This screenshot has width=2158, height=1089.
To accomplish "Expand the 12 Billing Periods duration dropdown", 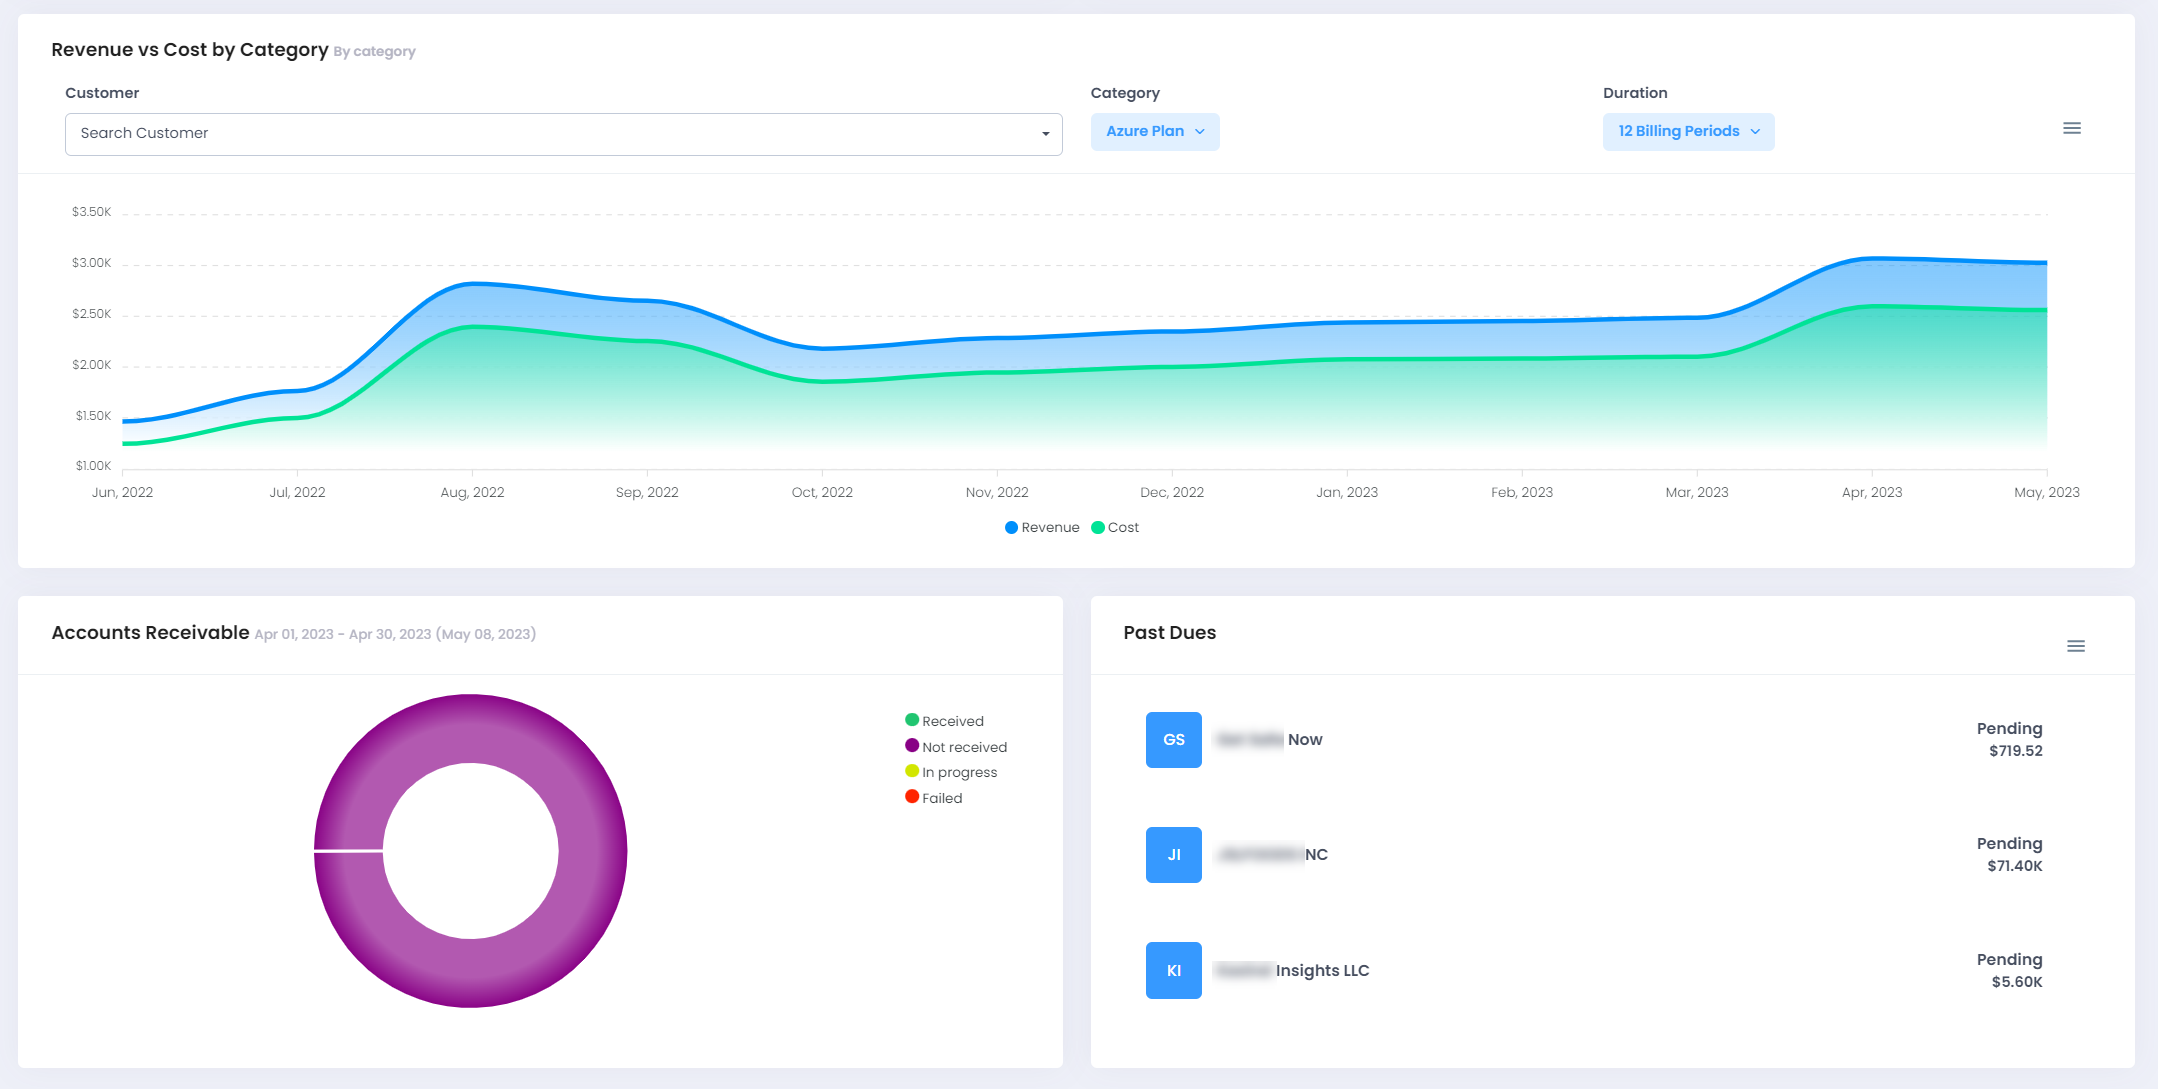I will [x=1689, y=132].
